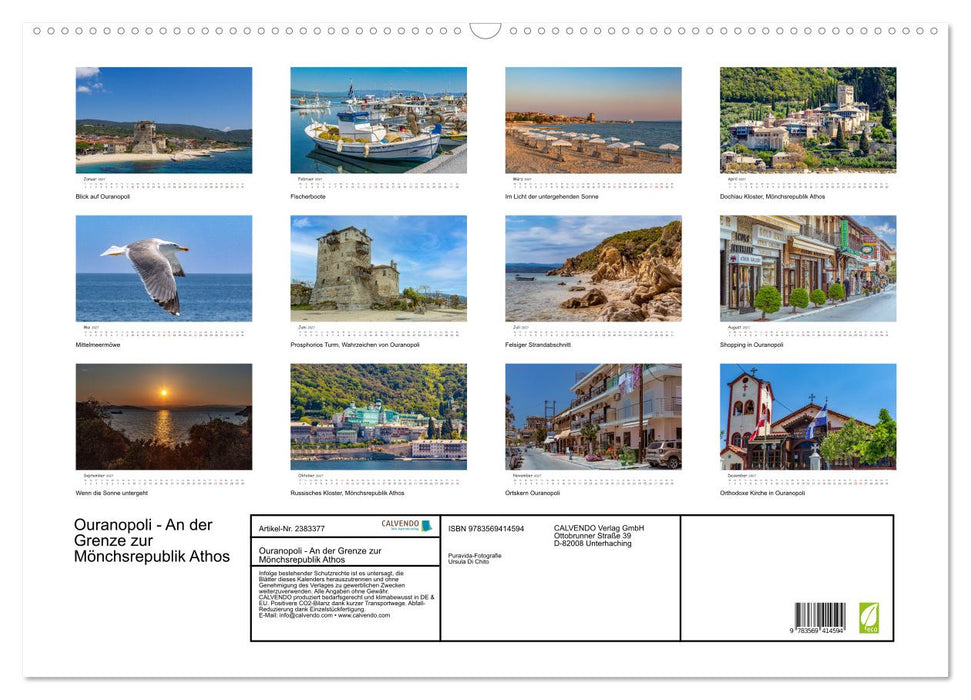The height and width of the screenshot is (700, 971).
Task: Click caption 'Felsiger Strandabschnitt'
Action: click(x=538, y=344)
